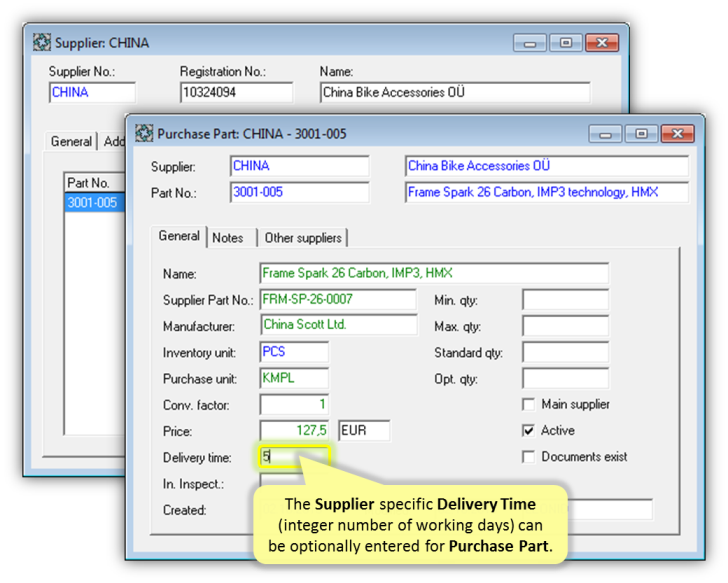Click the EUR currency field
The width and height of the screenshot is (728, 583).
[x=364, y=431]
